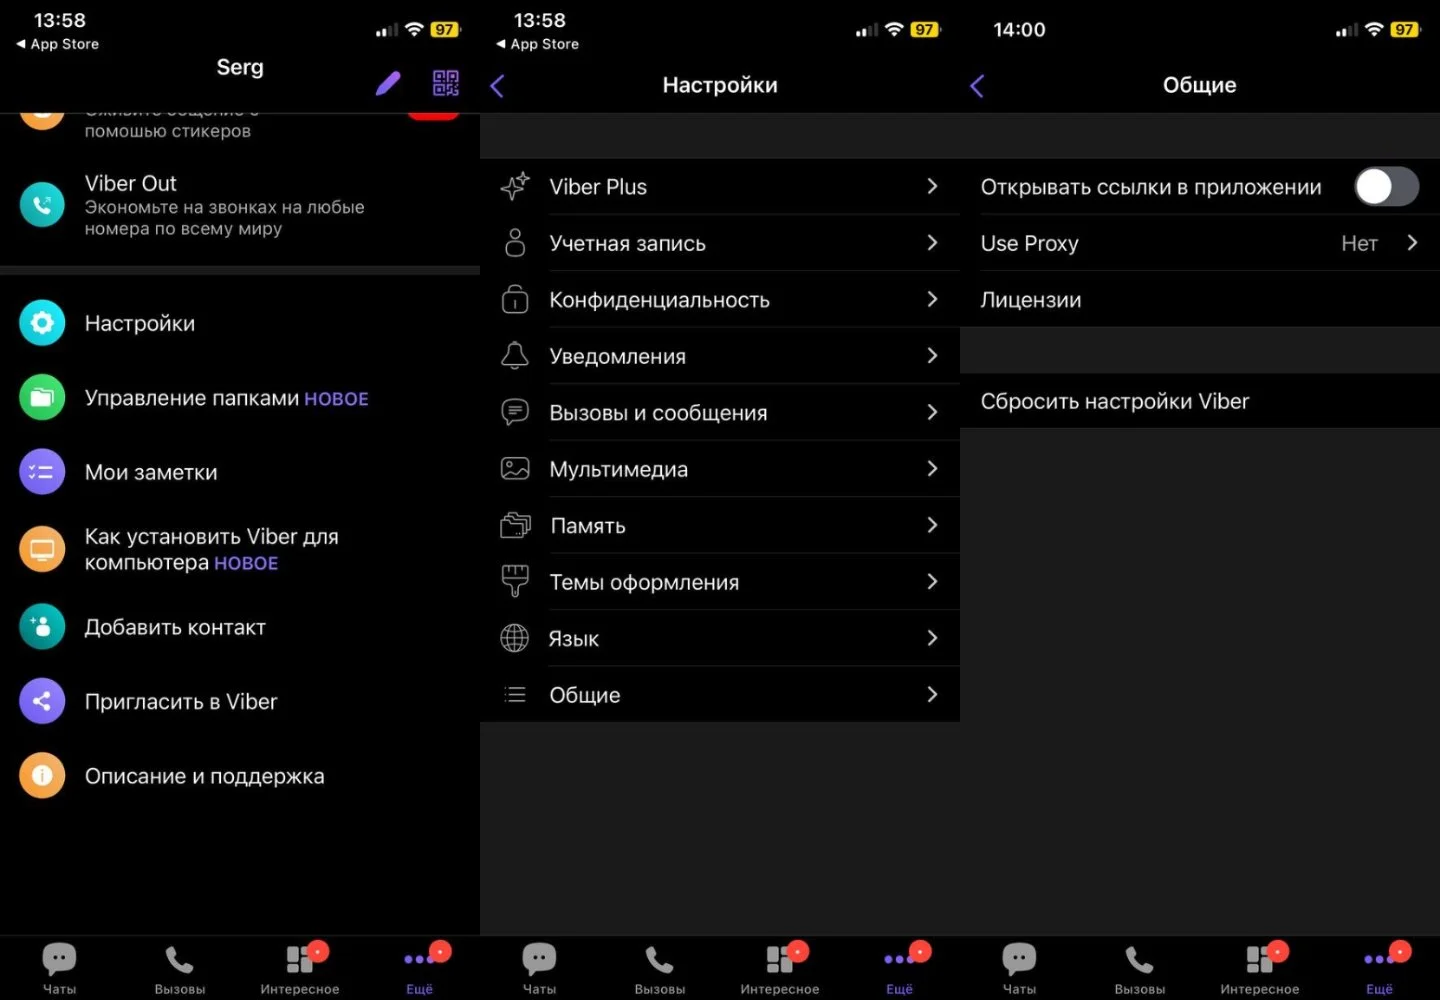Open Интересное tab on left screen
Image resolution: width=1440 pixels, height=1000 pixels.
point(300,968)
